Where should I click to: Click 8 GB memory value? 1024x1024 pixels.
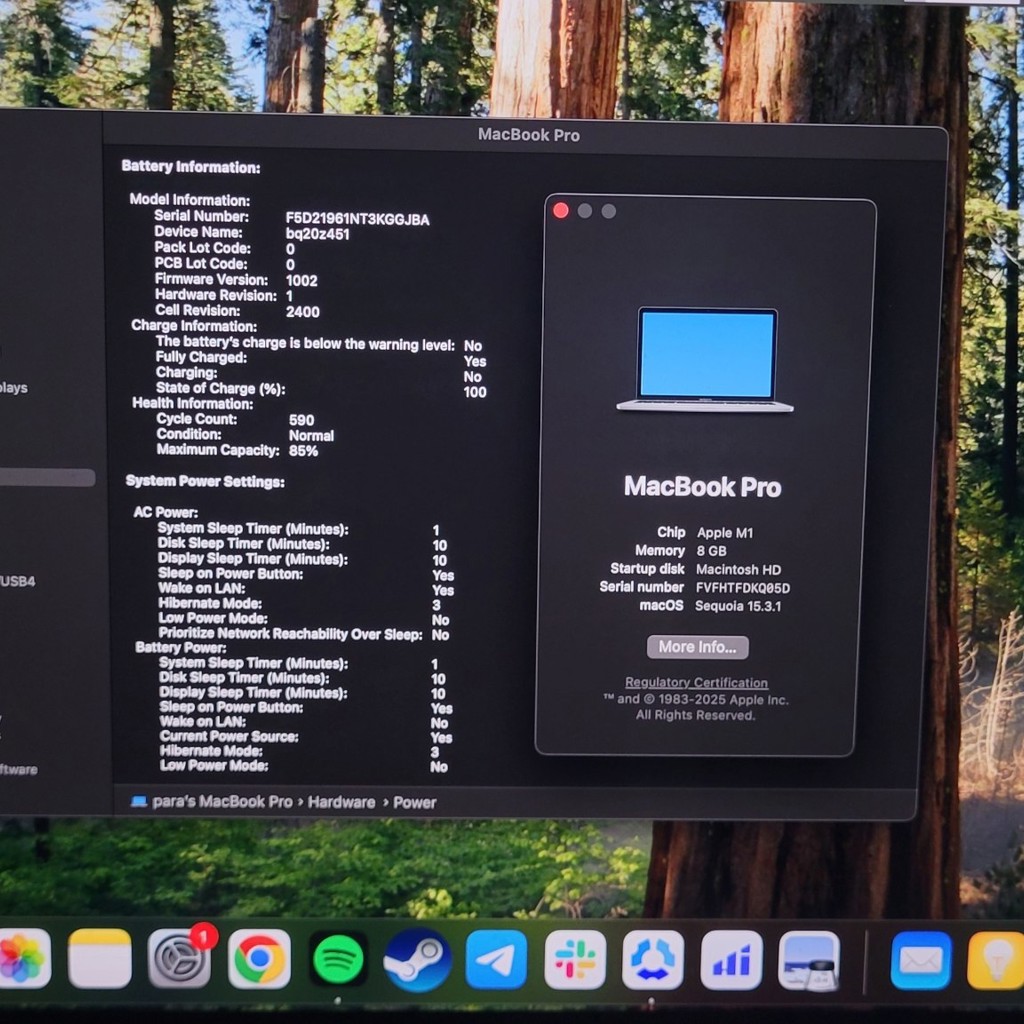(711, 551)
